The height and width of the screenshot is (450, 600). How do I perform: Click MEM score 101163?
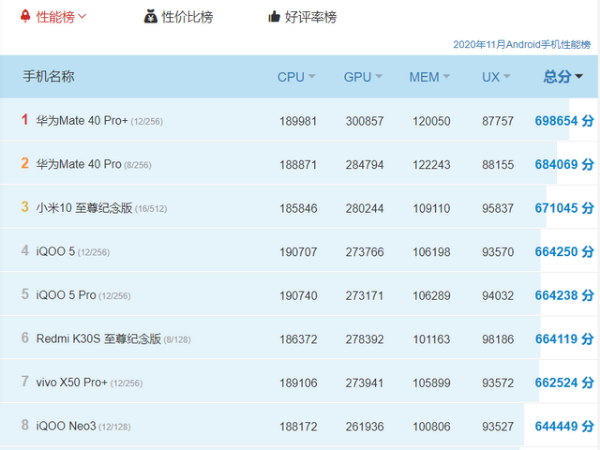pos(431,339)
